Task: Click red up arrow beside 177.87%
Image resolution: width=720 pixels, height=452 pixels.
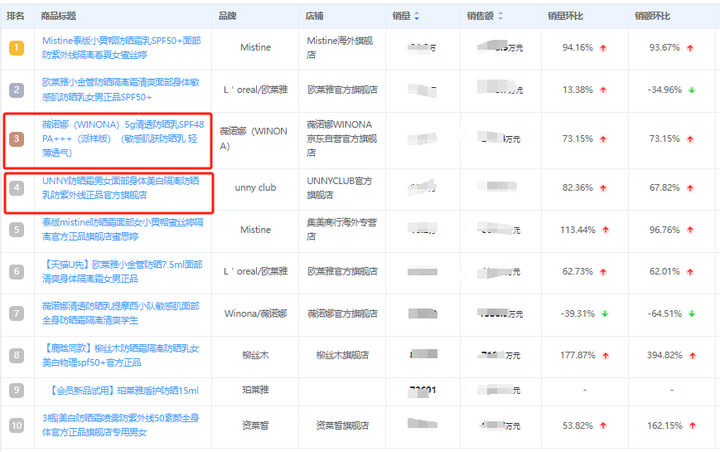Action: (x=606, y=356)
